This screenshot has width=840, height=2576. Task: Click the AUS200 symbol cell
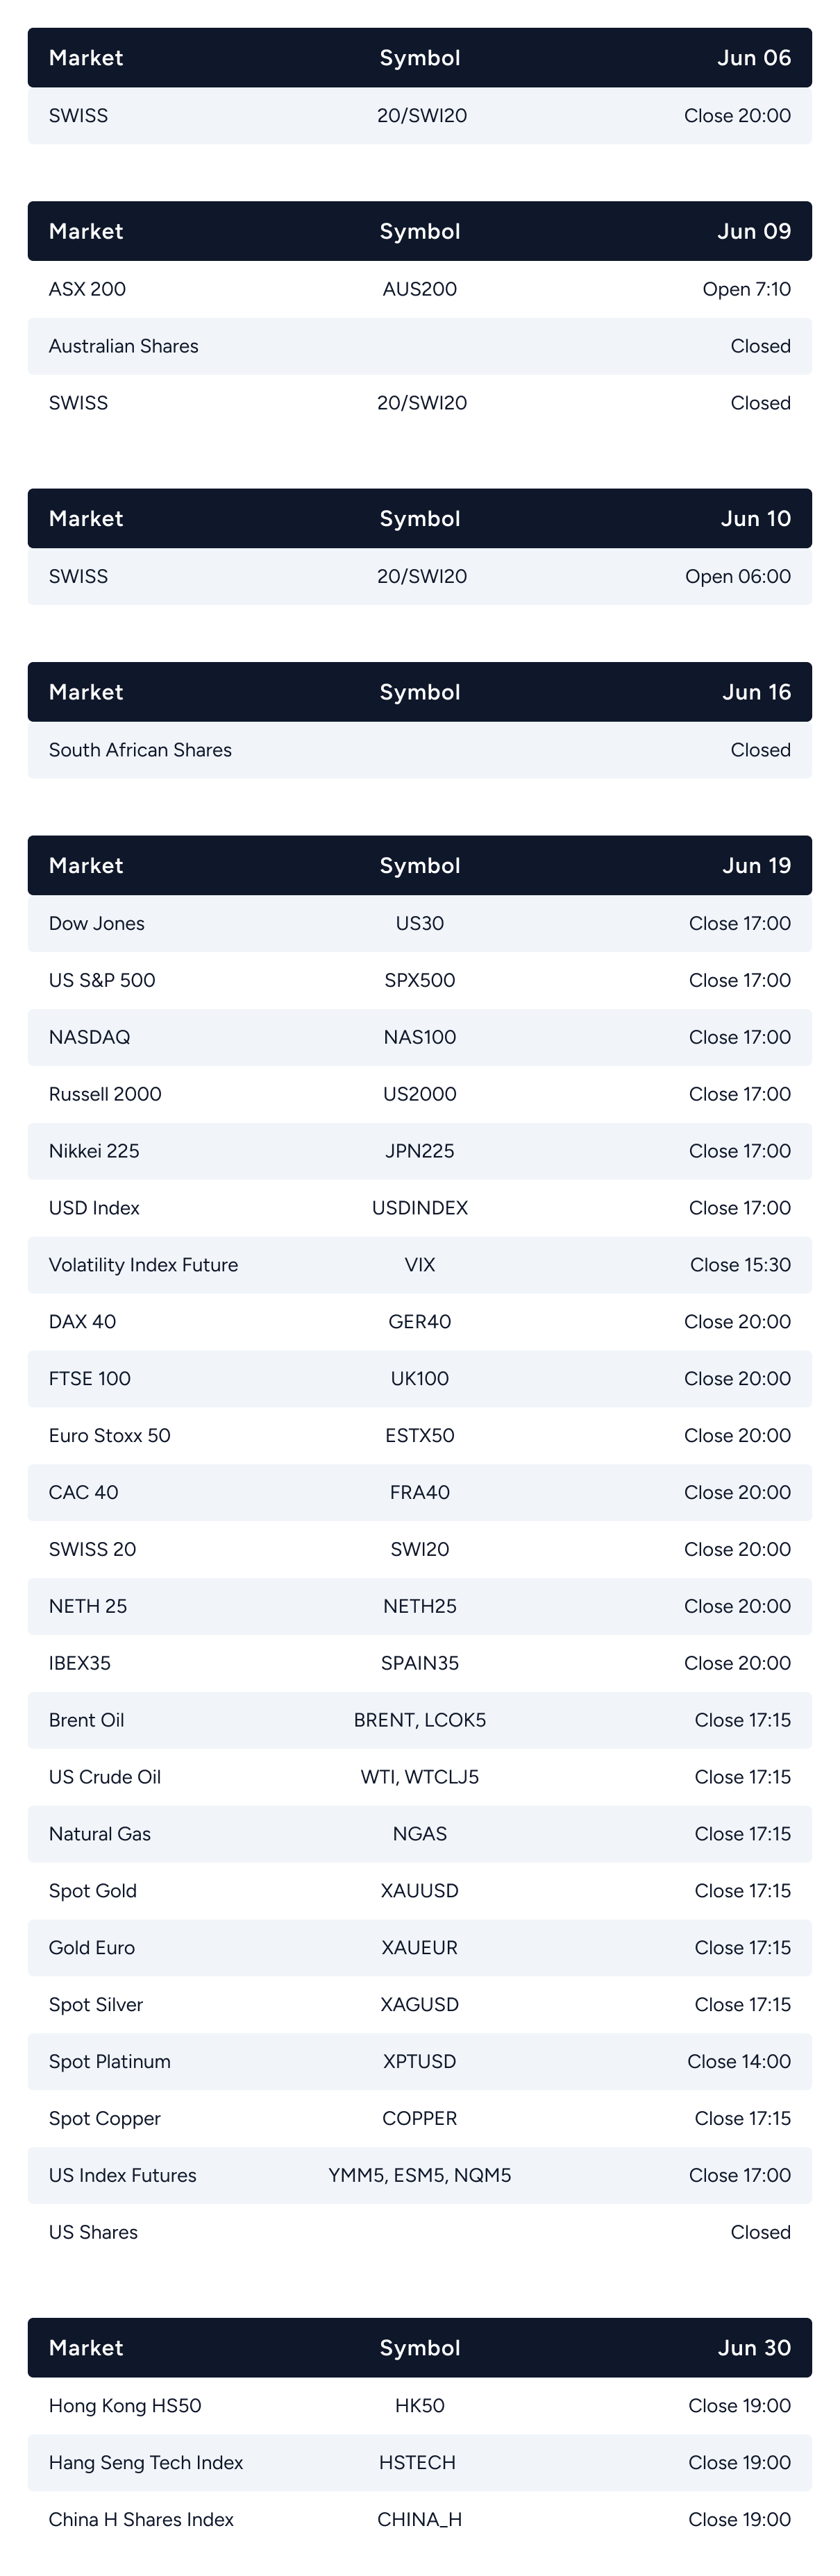coord(419,289)
